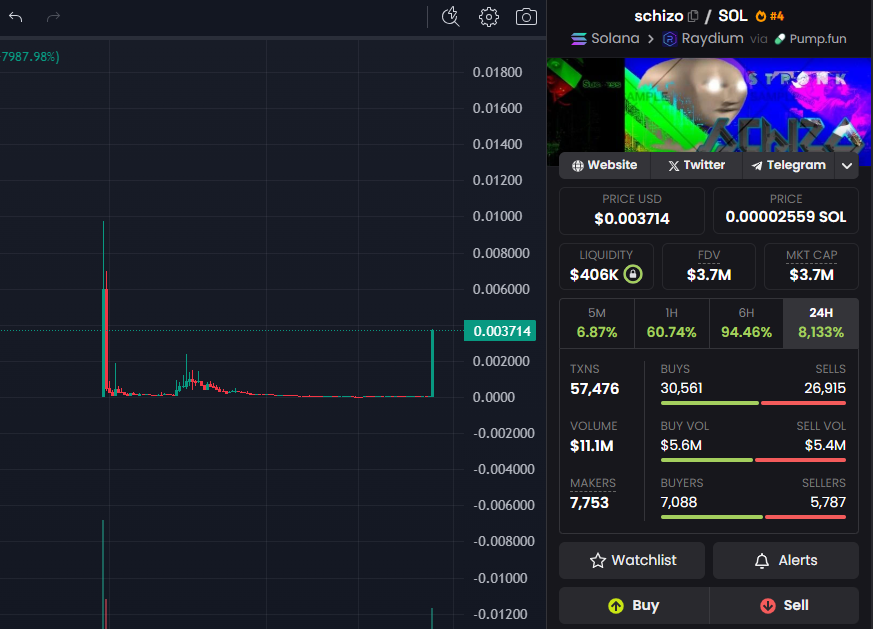Click the buys versus sells ratio bar
Image resolution: width=873 pixels, height=629 pixels.
753,403
